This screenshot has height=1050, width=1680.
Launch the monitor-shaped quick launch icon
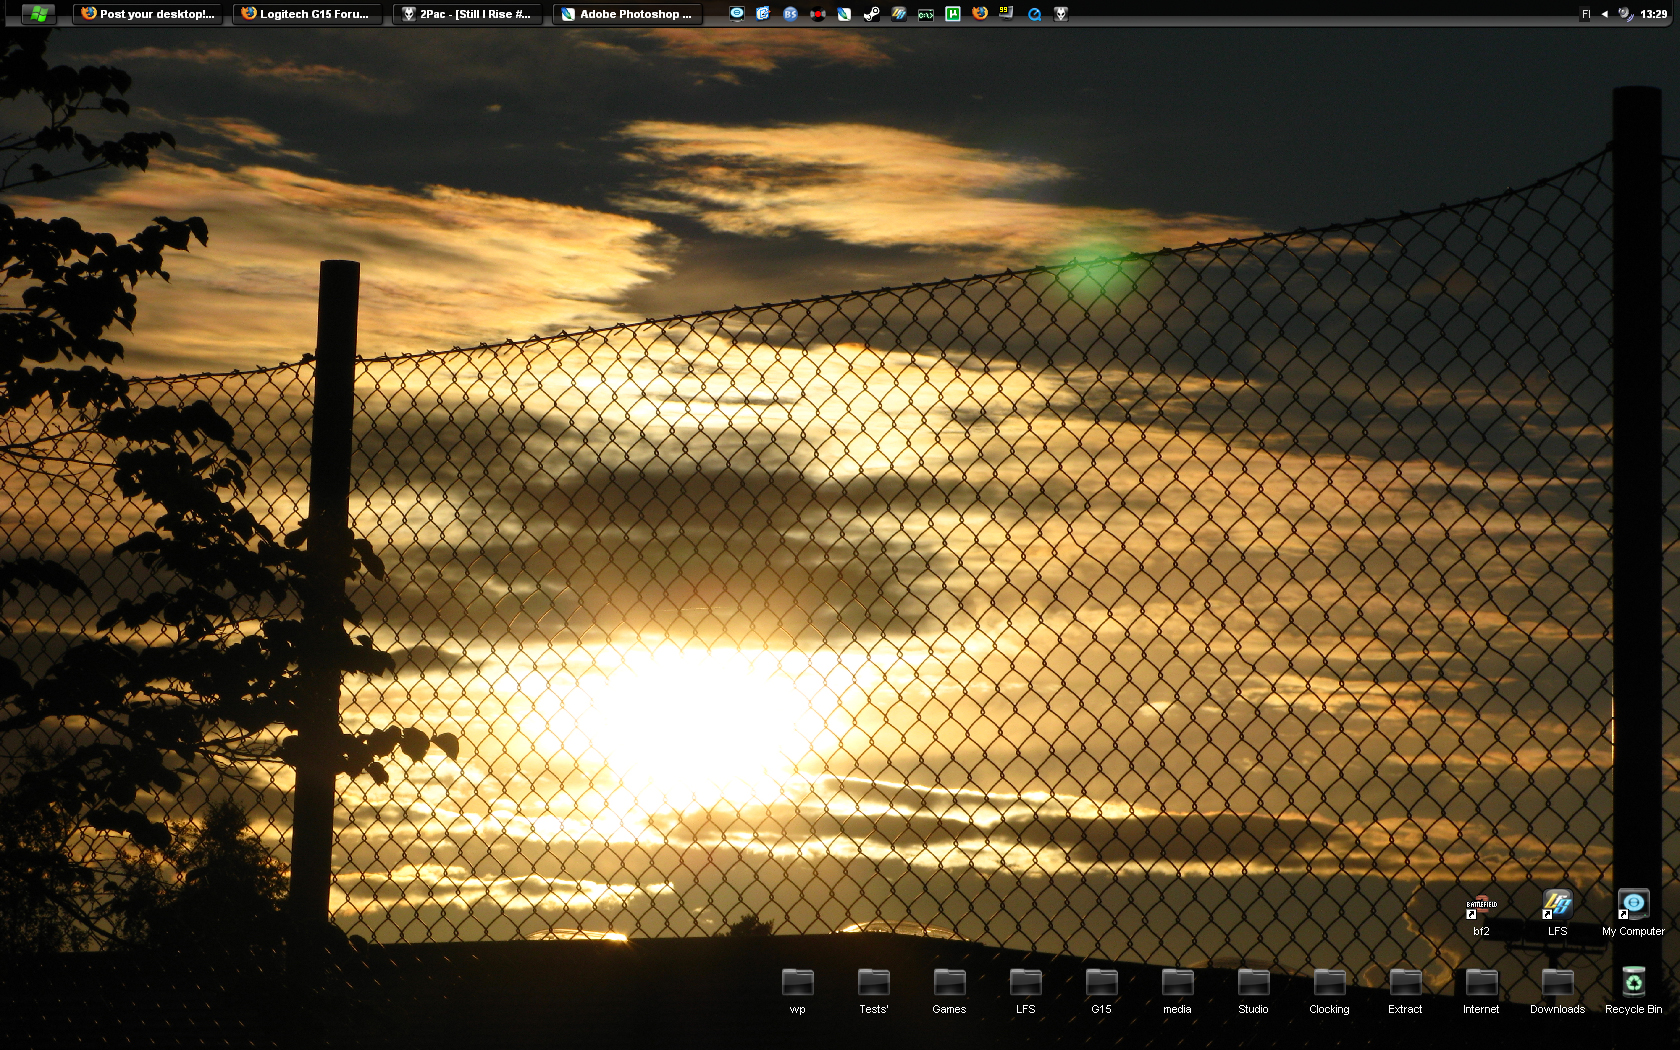coord(737,14)
